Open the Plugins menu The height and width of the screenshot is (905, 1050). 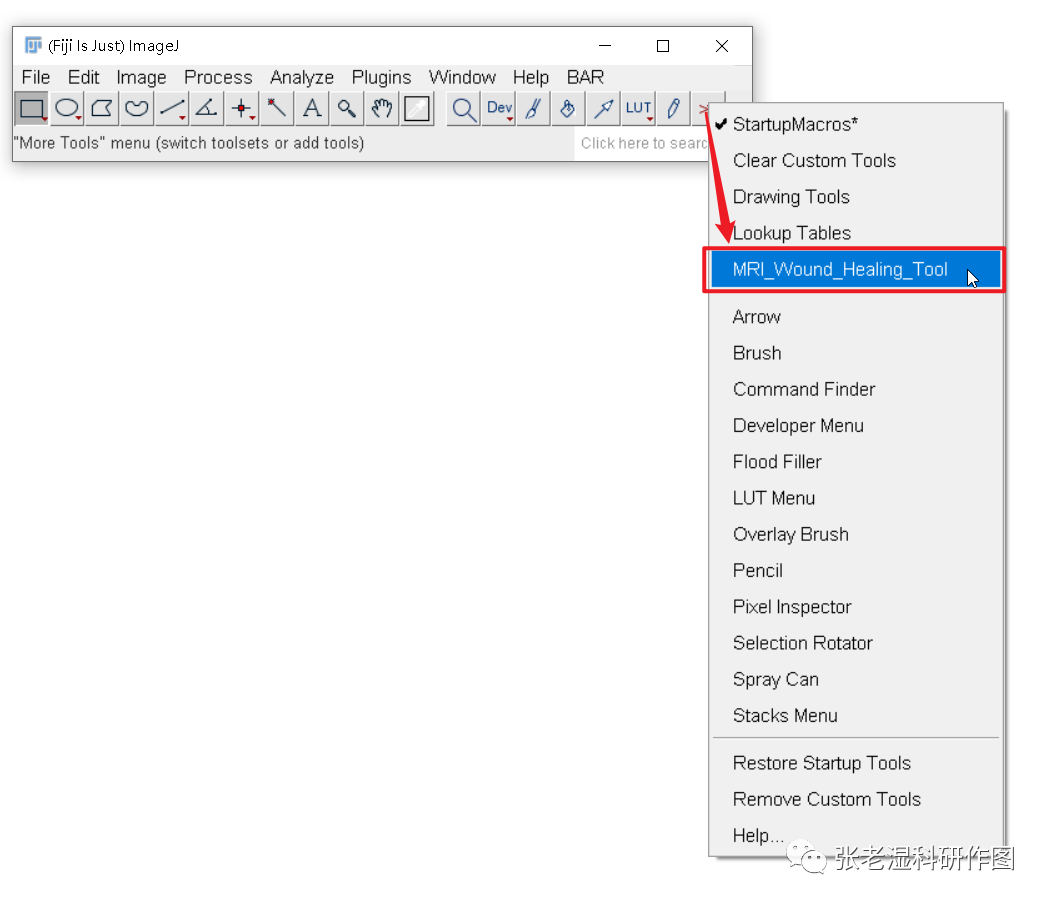(x=381, y=77)
